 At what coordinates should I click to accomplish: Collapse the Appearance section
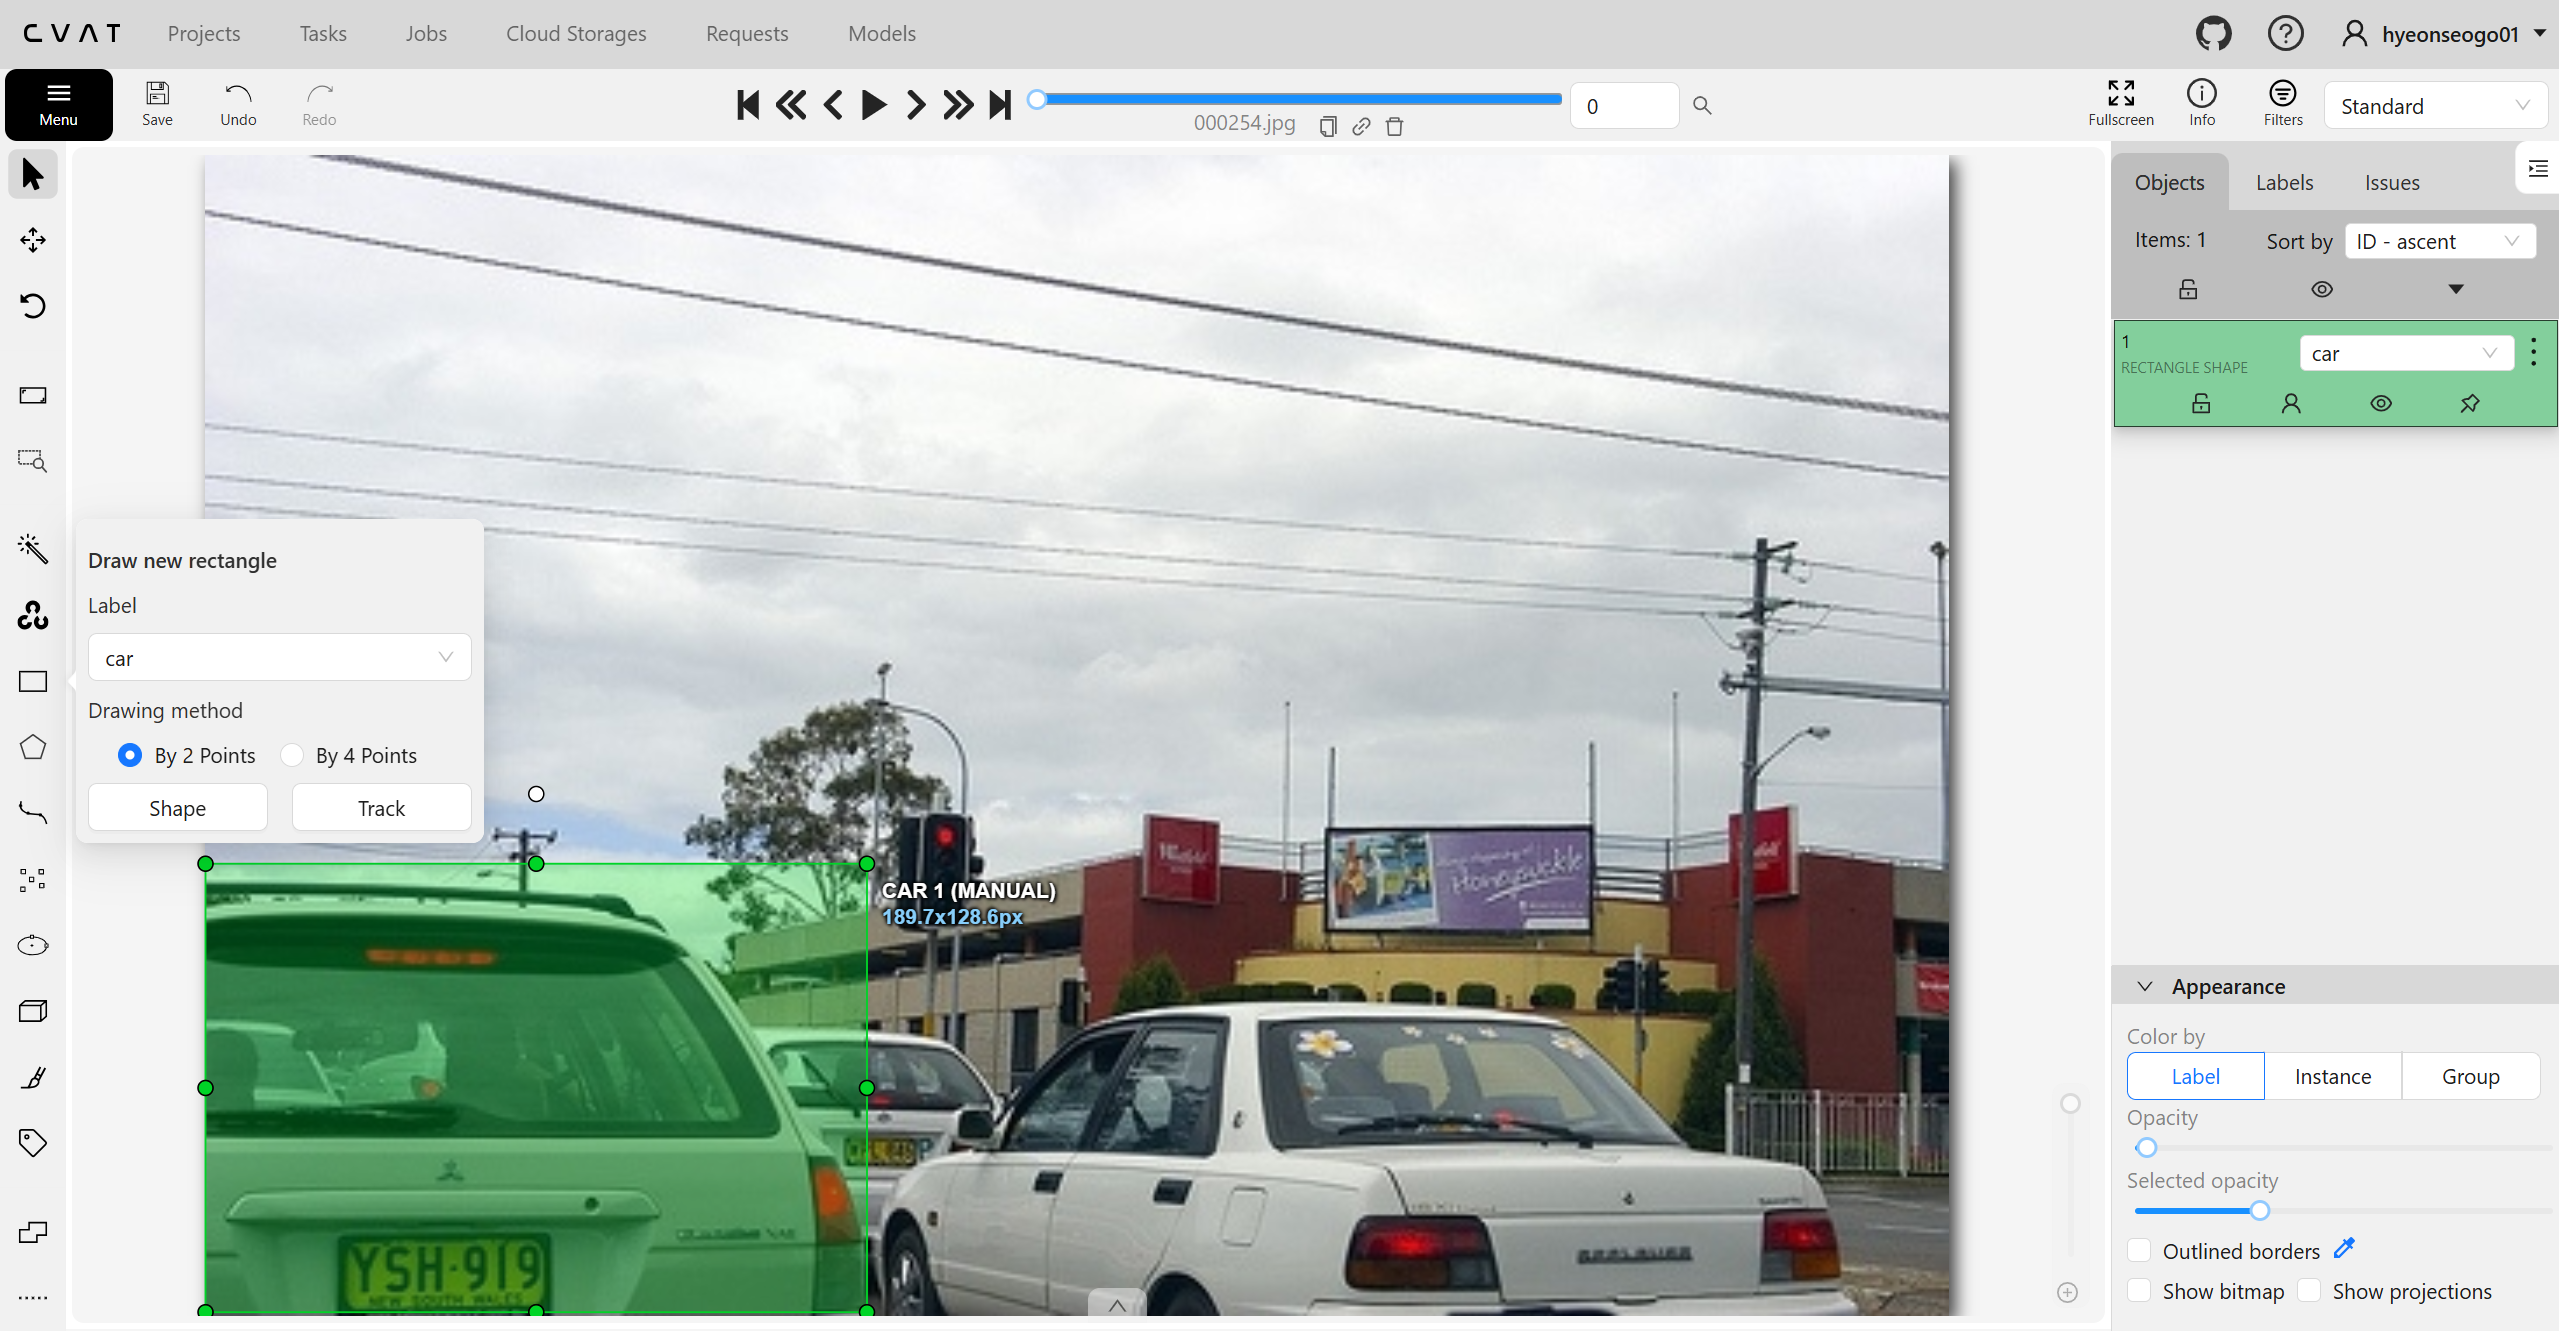click(x=2145, y=987)
